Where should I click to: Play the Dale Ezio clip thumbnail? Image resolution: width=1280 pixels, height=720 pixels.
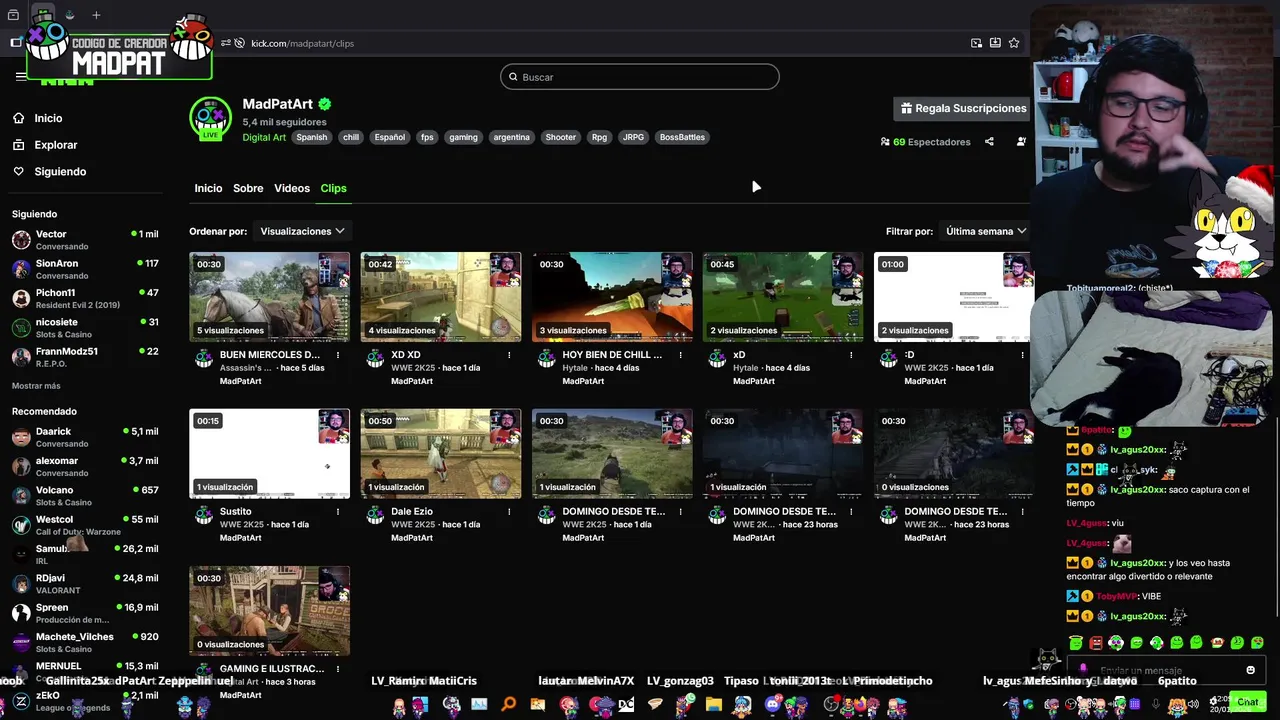click(x=440, y=454)
